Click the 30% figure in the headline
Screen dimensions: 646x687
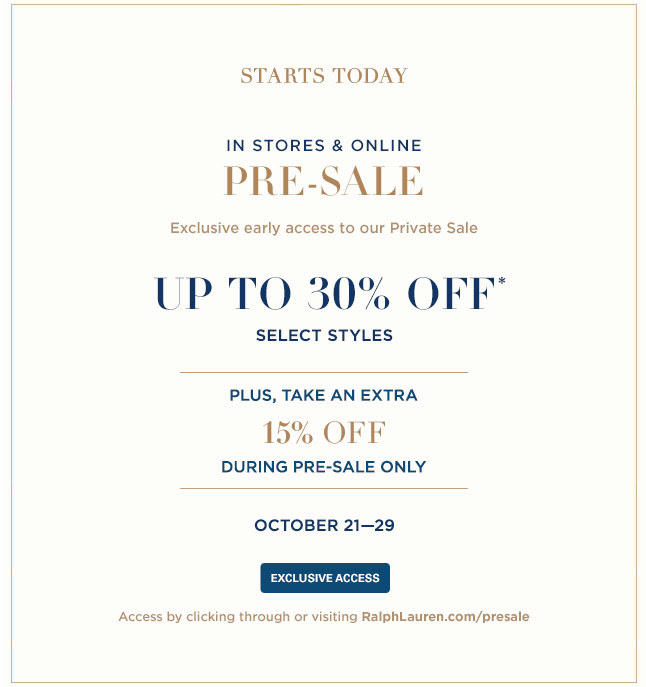[348, 293]
